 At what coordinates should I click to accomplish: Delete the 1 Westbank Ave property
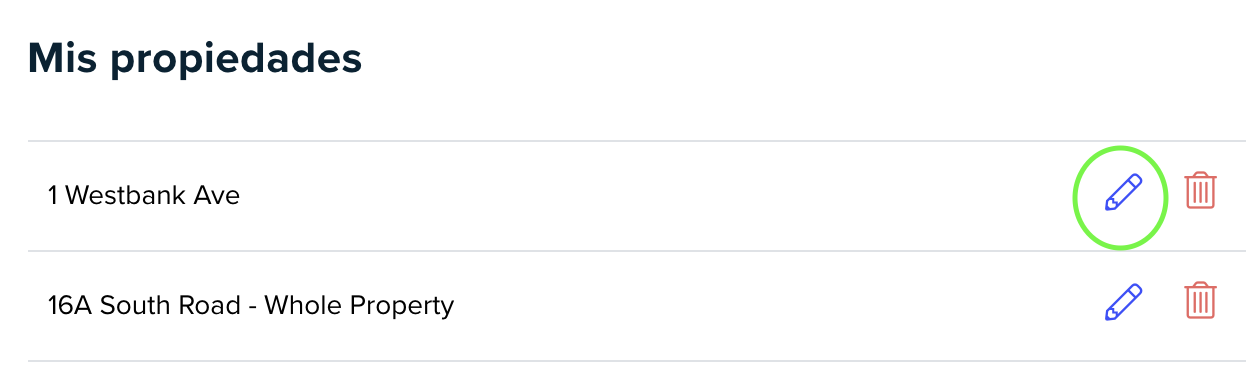pyautogui.click(x=1200, y=190)
